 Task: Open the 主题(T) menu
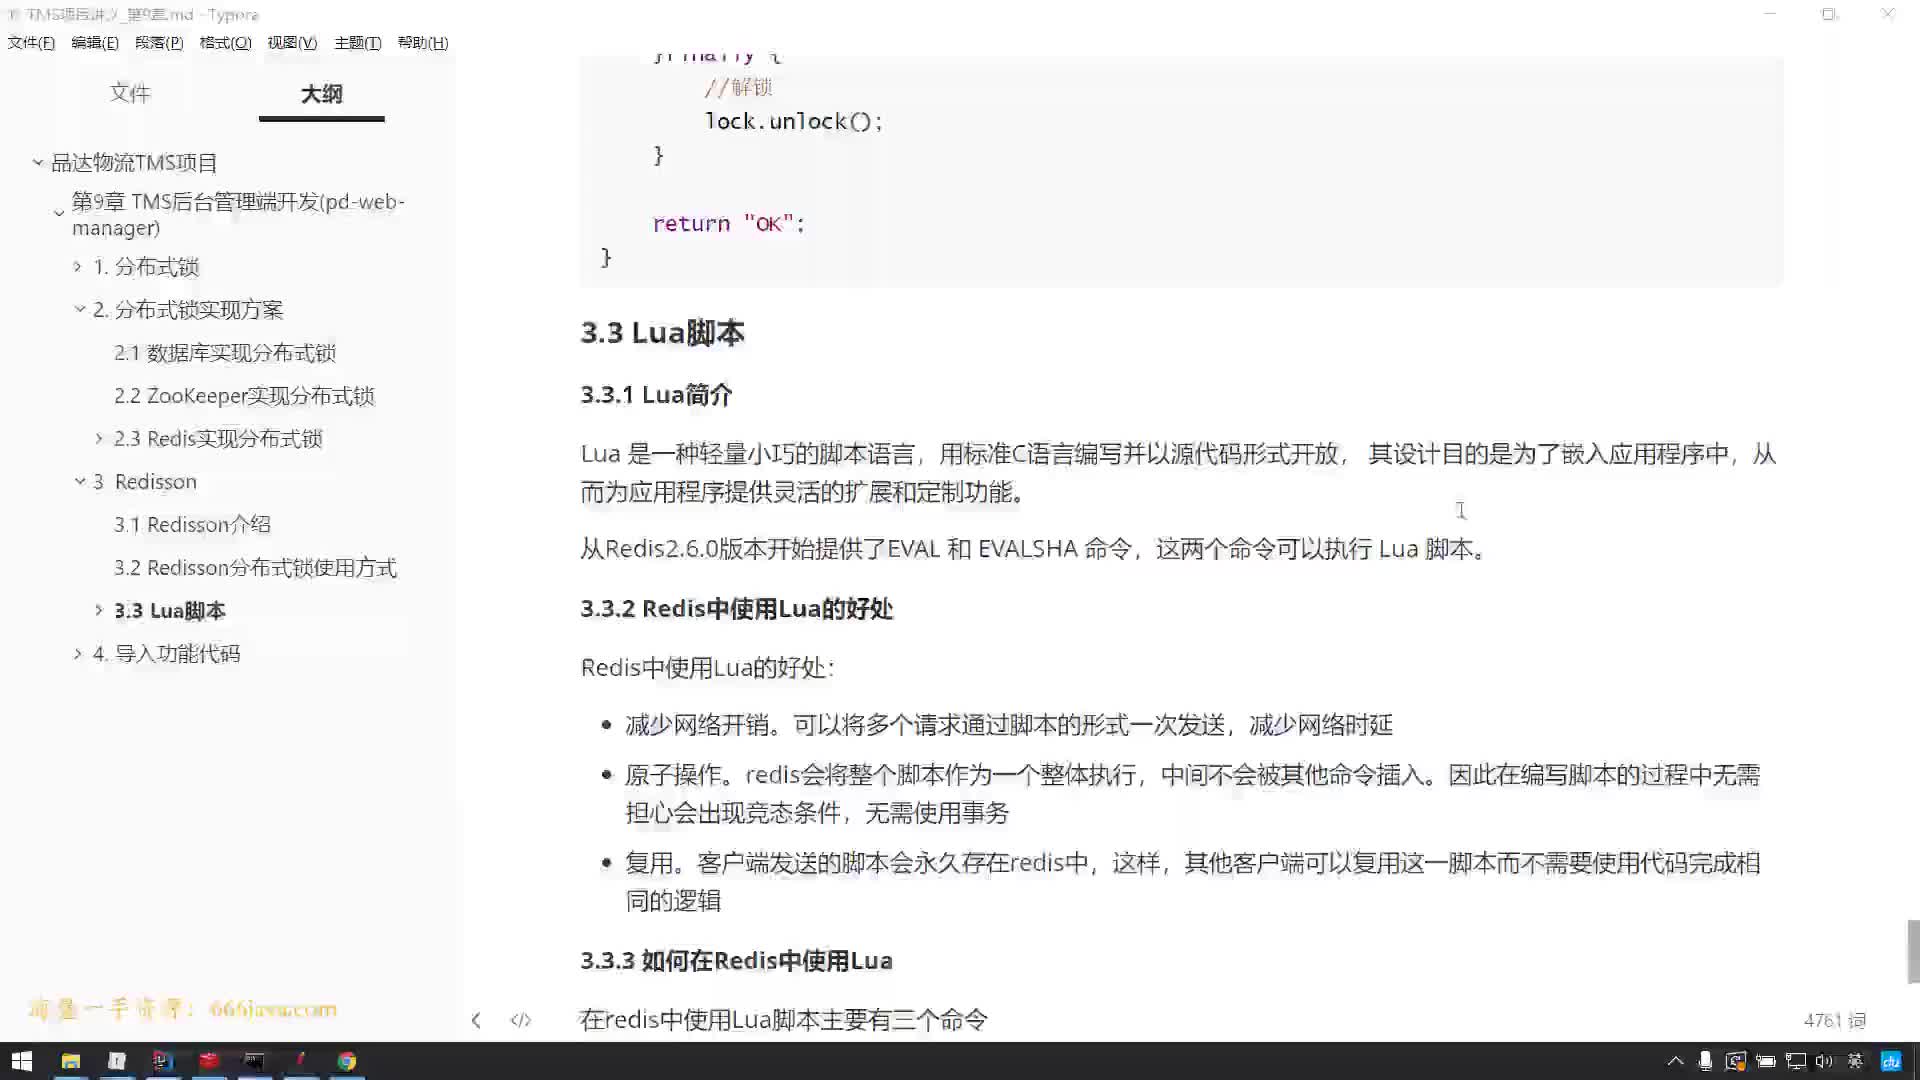tap(357, 43)
